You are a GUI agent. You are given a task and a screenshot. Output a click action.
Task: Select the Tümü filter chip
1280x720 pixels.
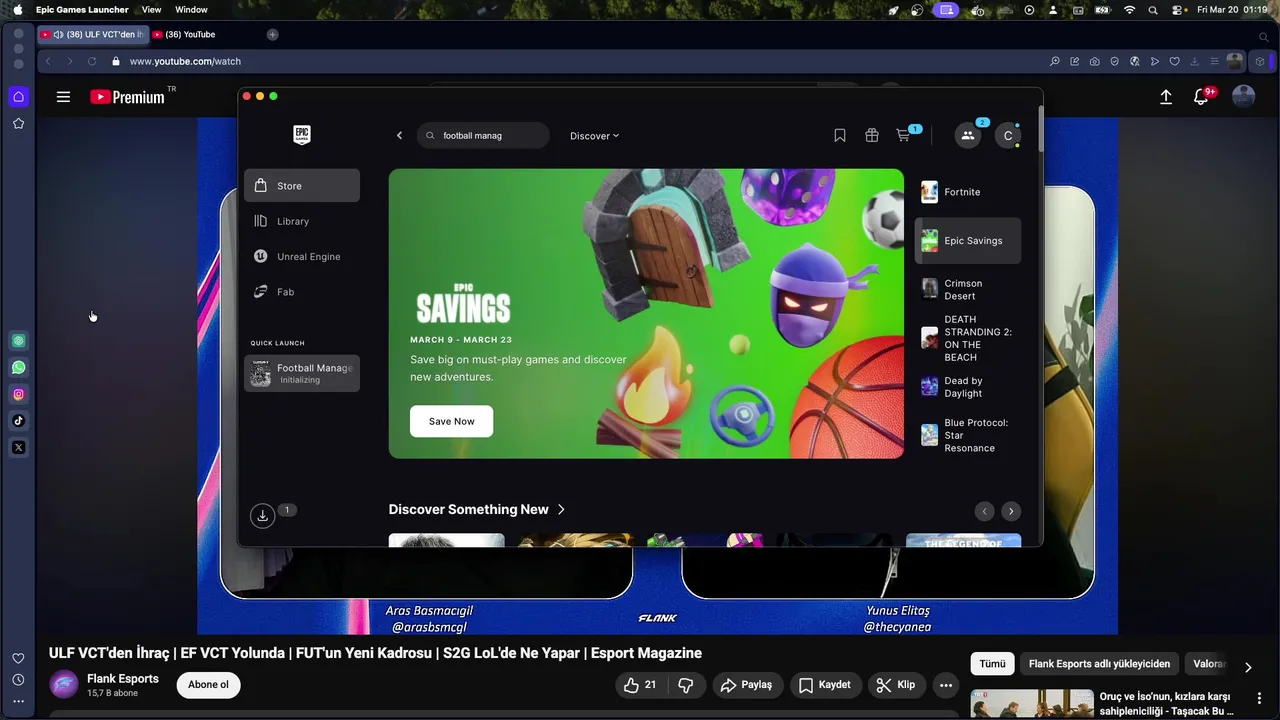(992, 664)
